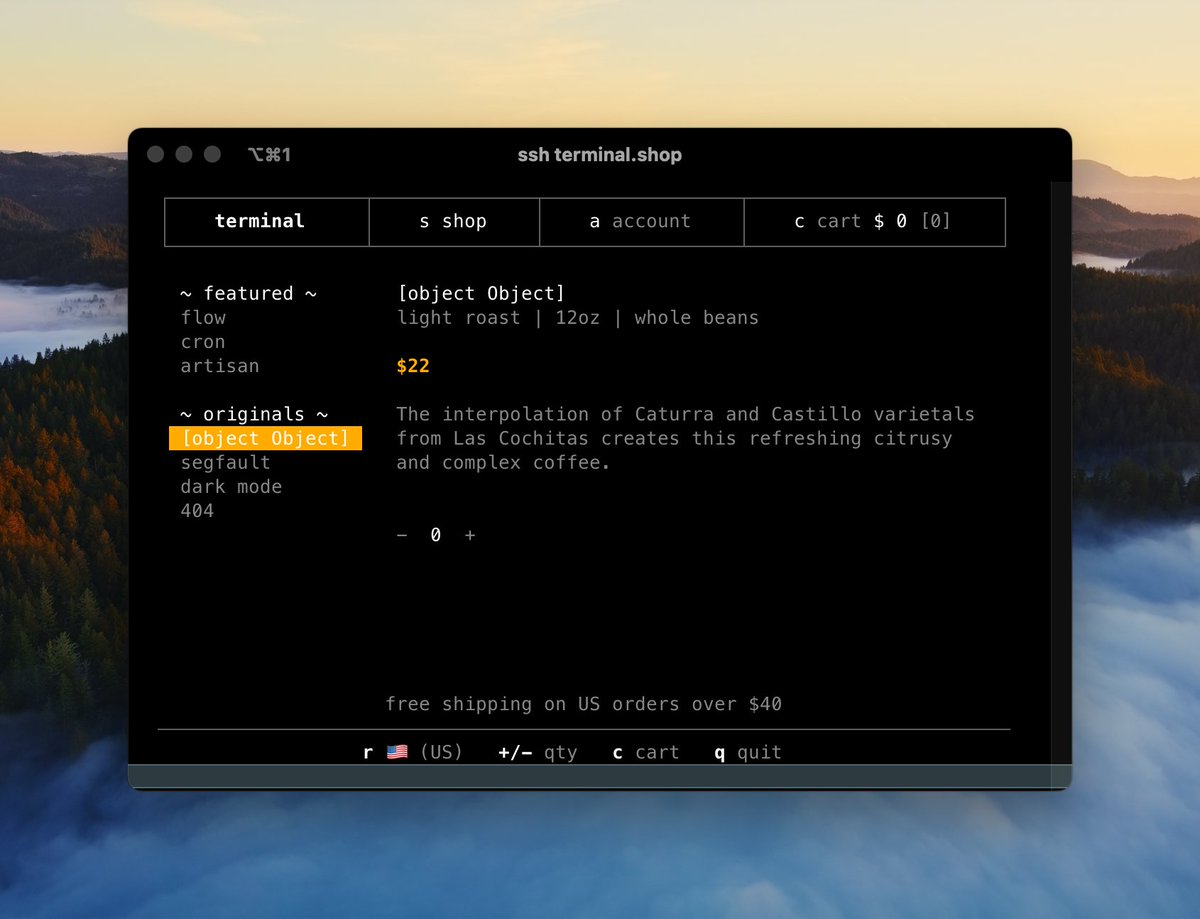Click the quantity value 0
1200x919 pixels.
pos(436,535)
